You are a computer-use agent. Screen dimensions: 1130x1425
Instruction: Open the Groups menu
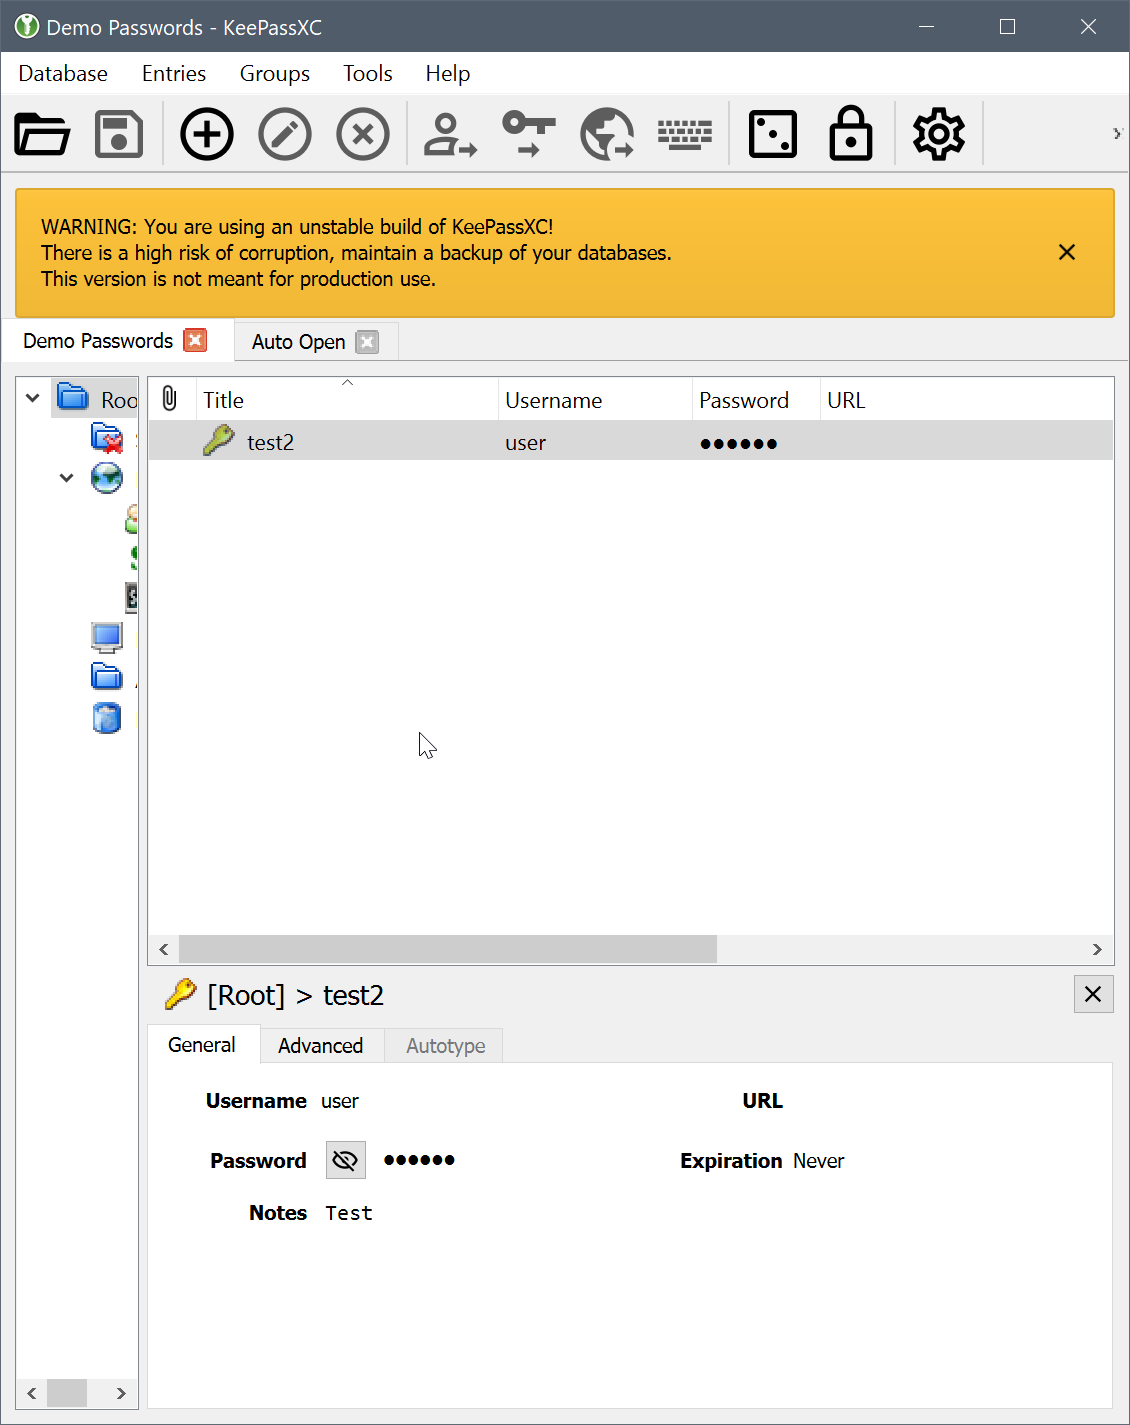275,73
